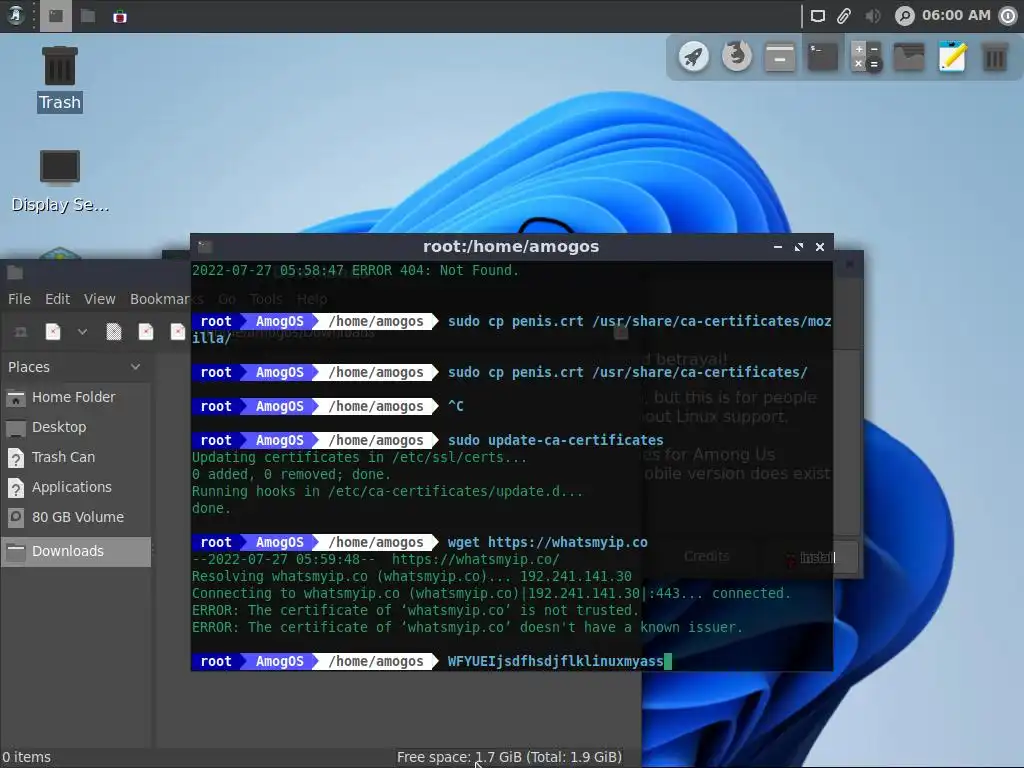
Task: Click greyed leftmost toolbar icon in file manager
Action: click(21, 332)
